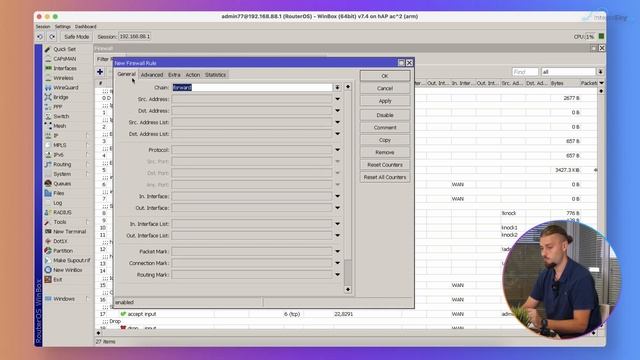Open the 'all' filter dropdown in Firewall window
This screenshot has height=360, width=640.
tap(600, 72)
